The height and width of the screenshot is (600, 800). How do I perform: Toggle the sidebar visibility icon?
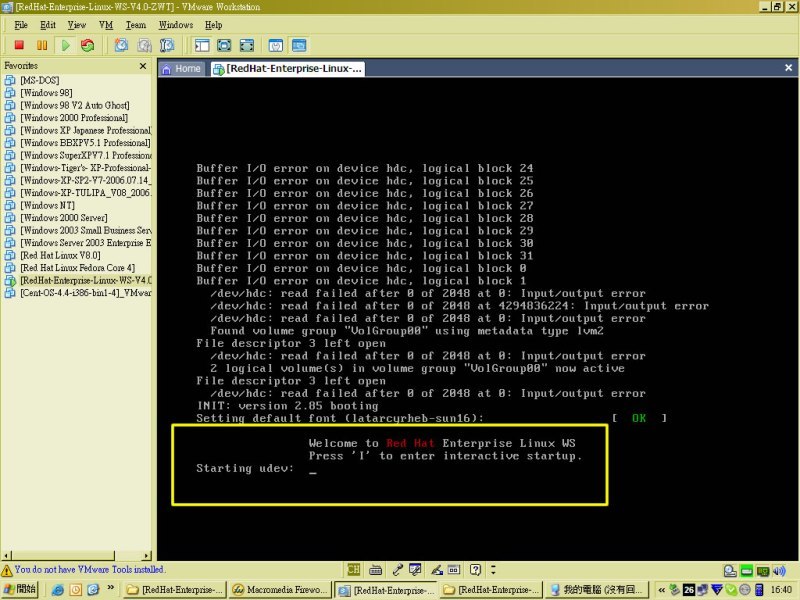point(202,45)
